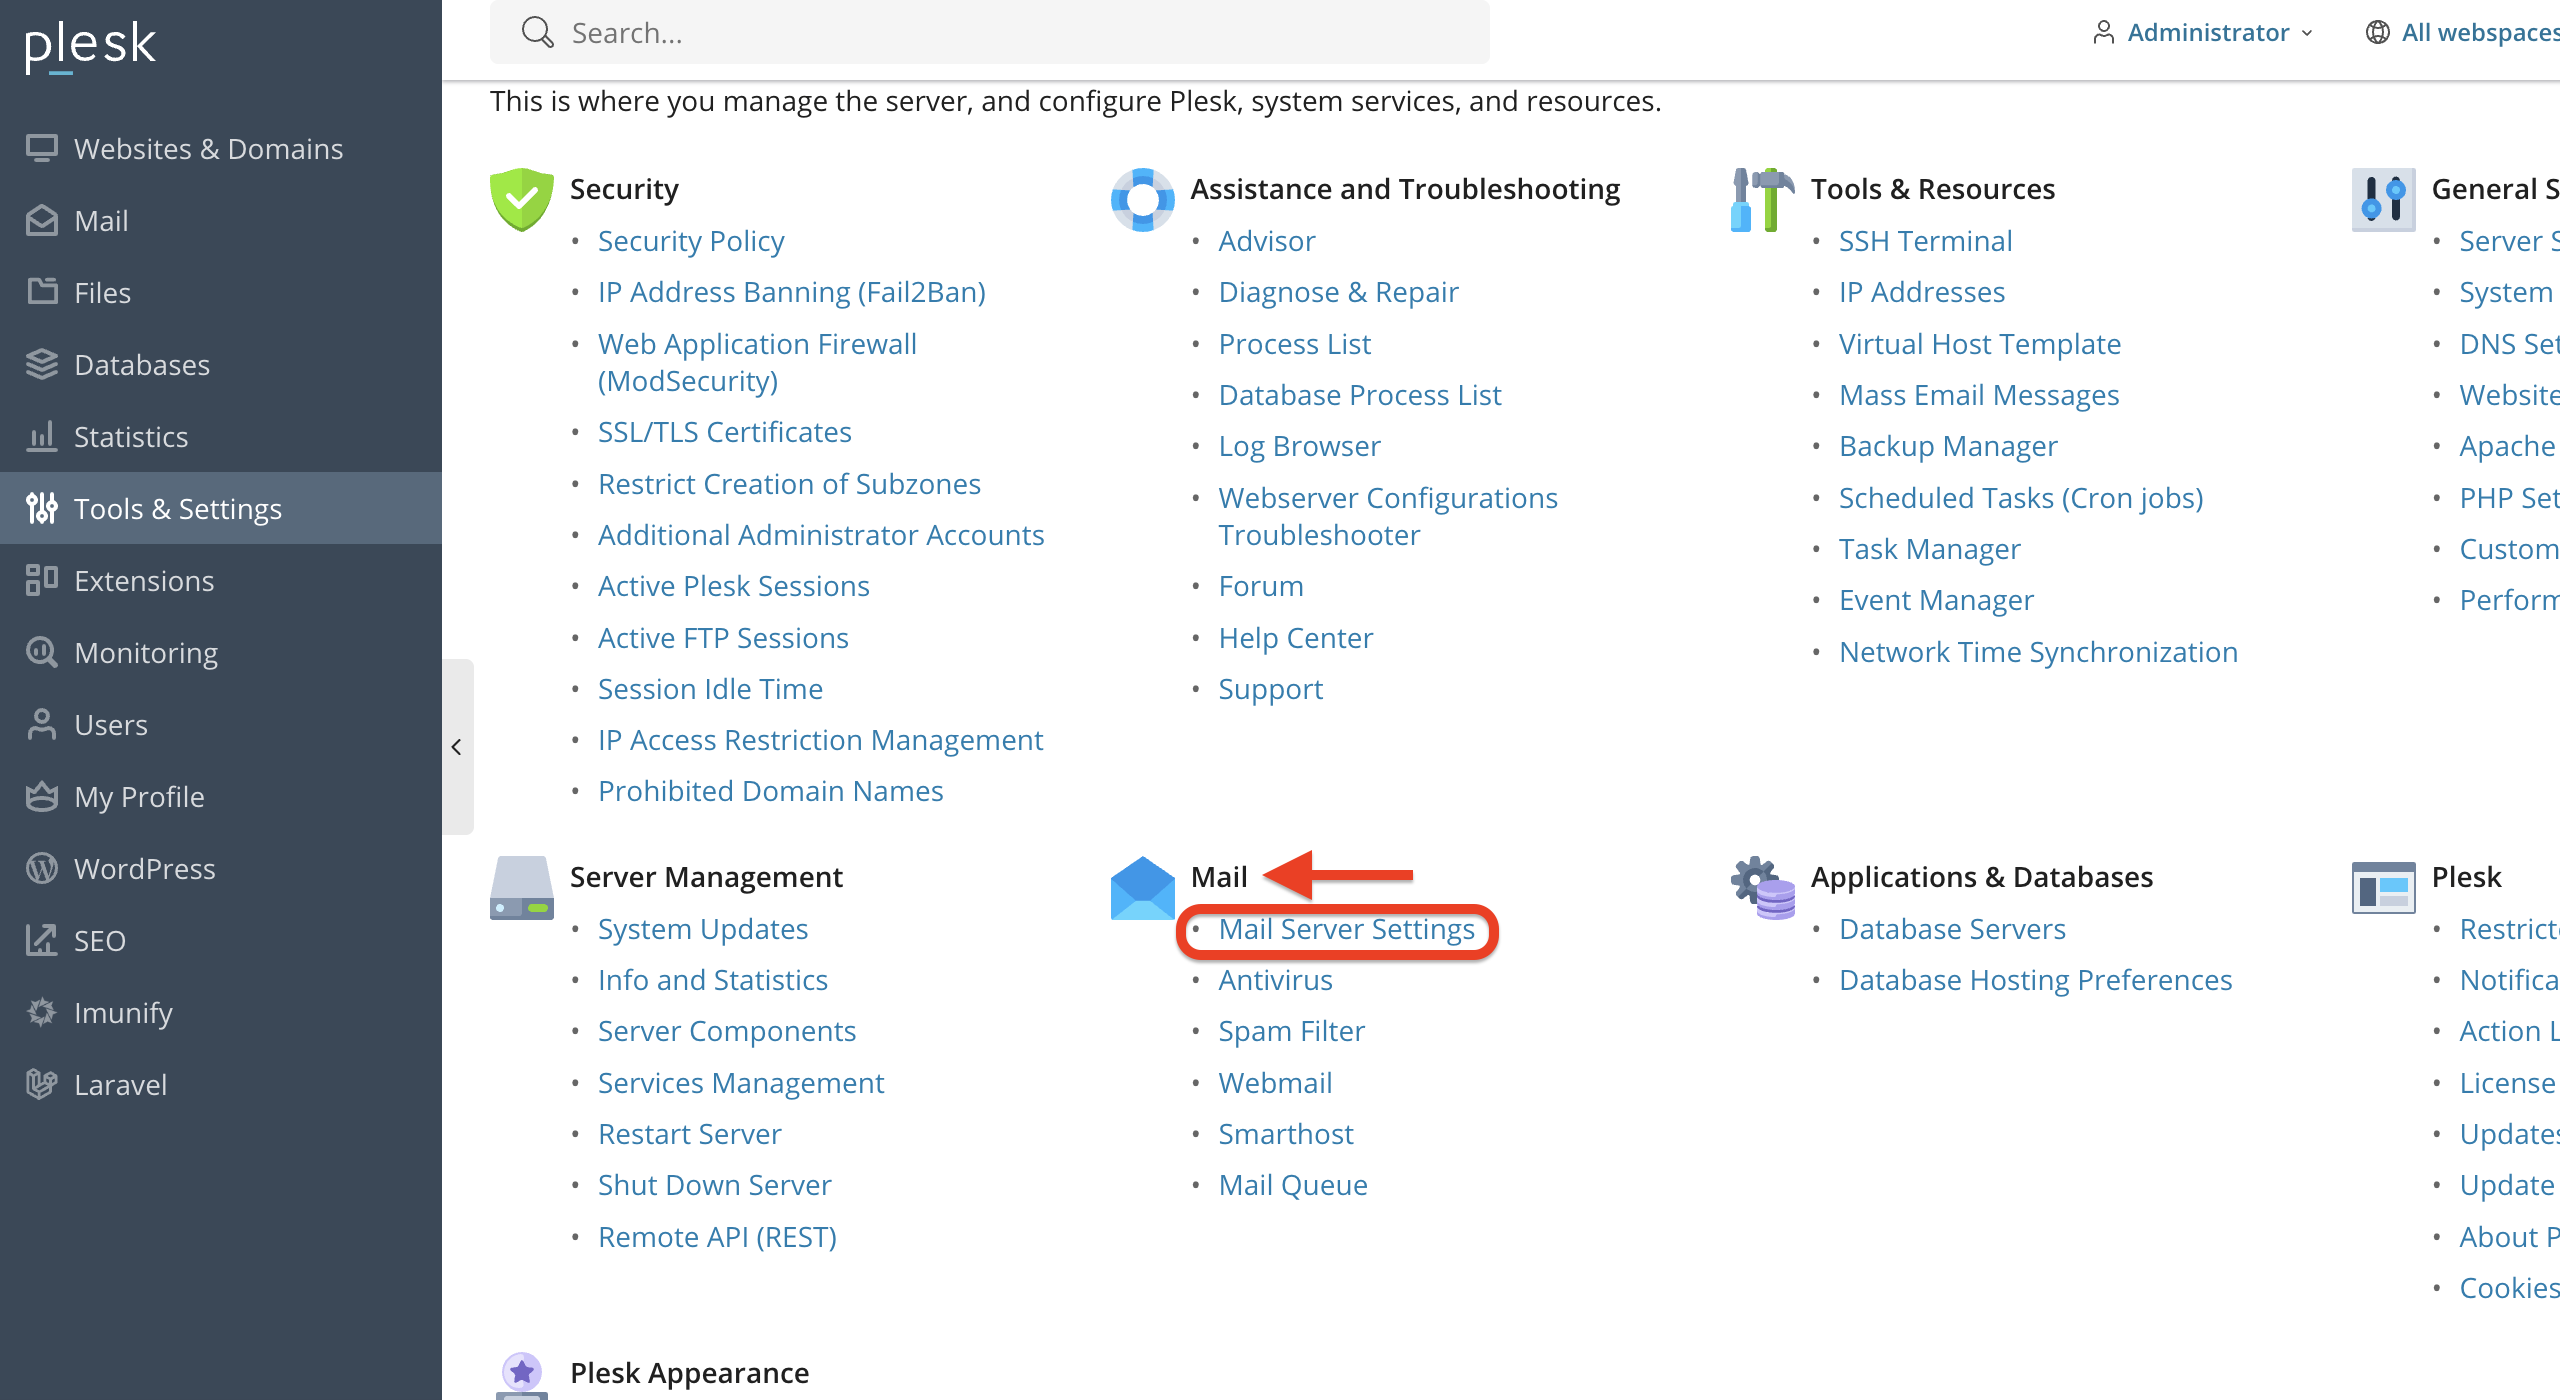Click the Tools & Resources hammer icon
This screenshot has height=1400, width=2560.
point(1762,199)
